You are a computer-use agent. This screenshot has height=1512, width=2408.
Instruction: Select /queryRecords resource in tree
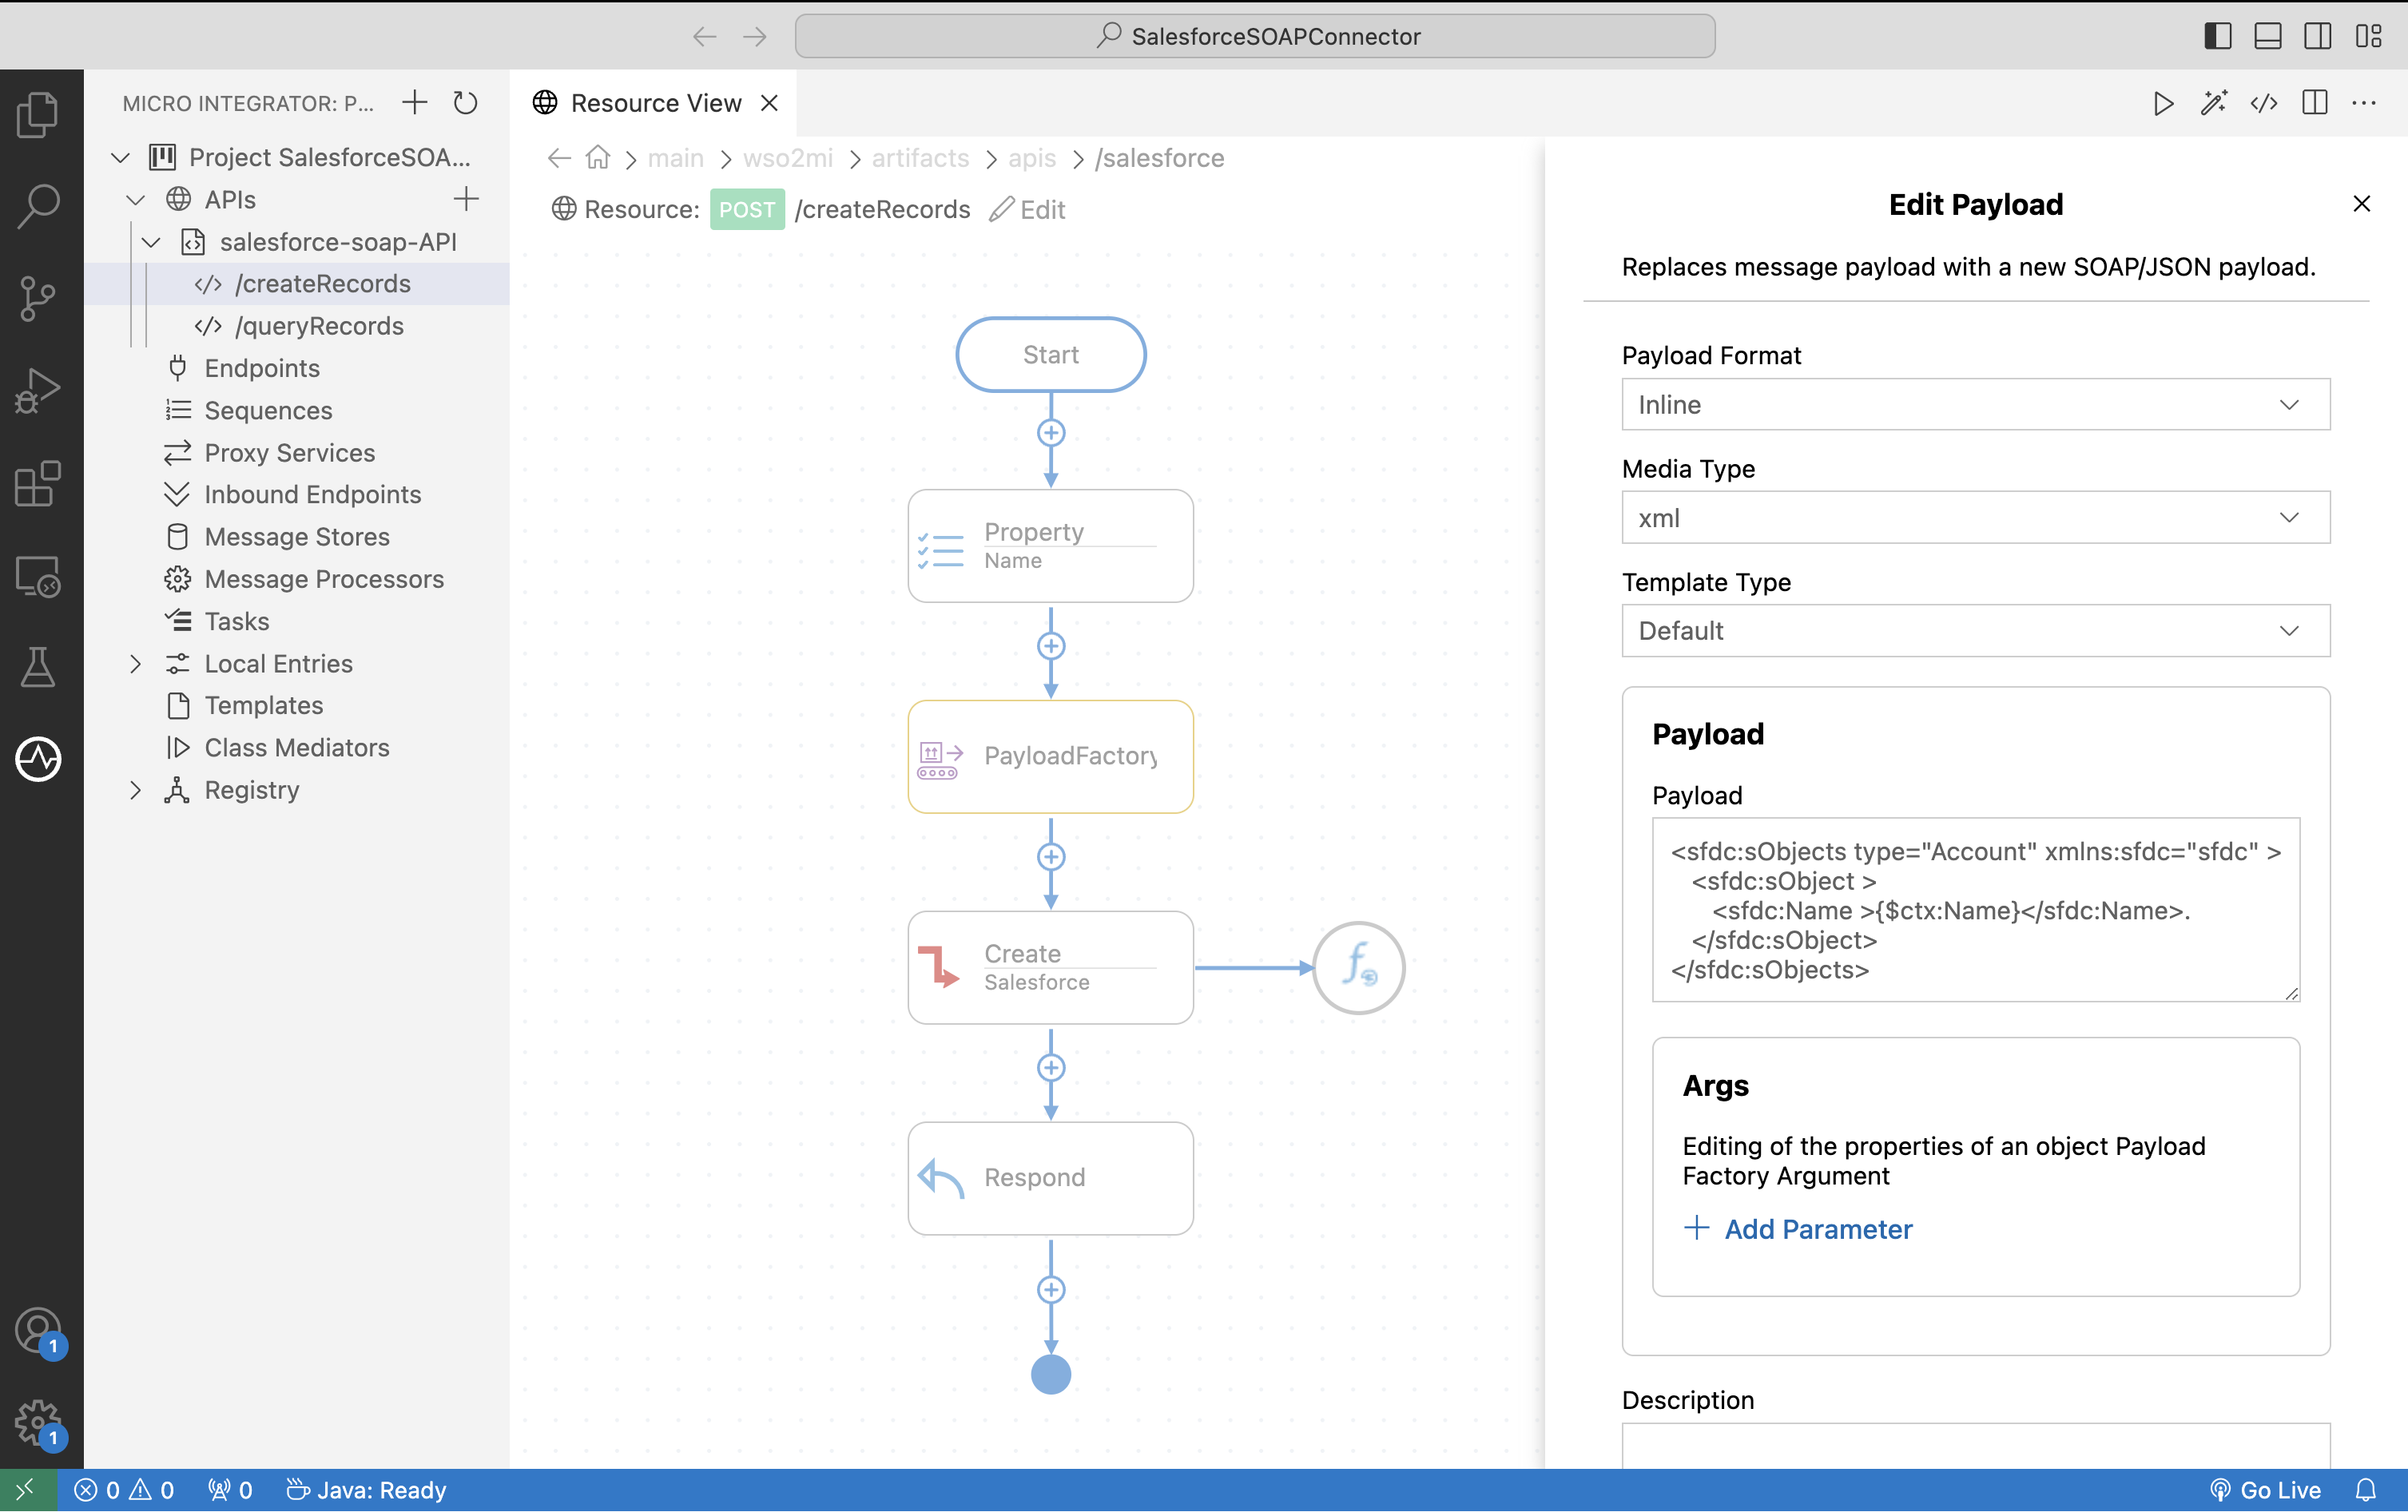(x=319, y=326)
